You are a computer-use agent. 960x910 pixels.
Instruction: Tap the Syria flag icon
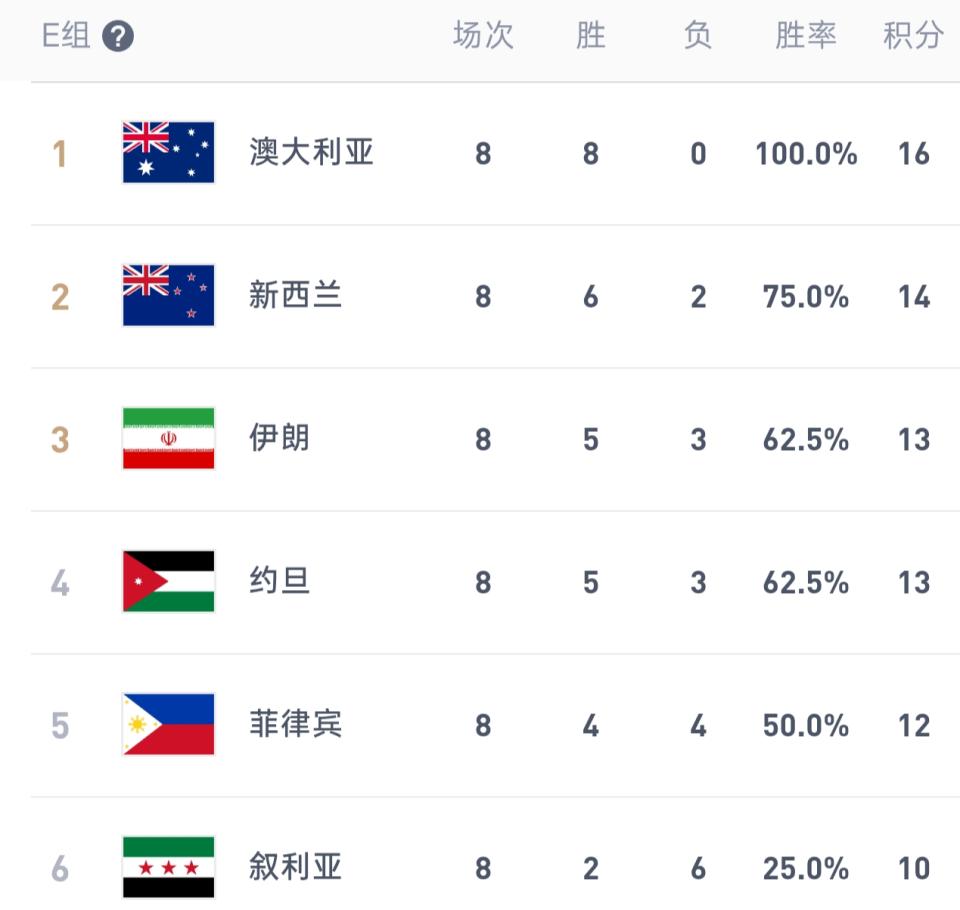click(168, 867)
